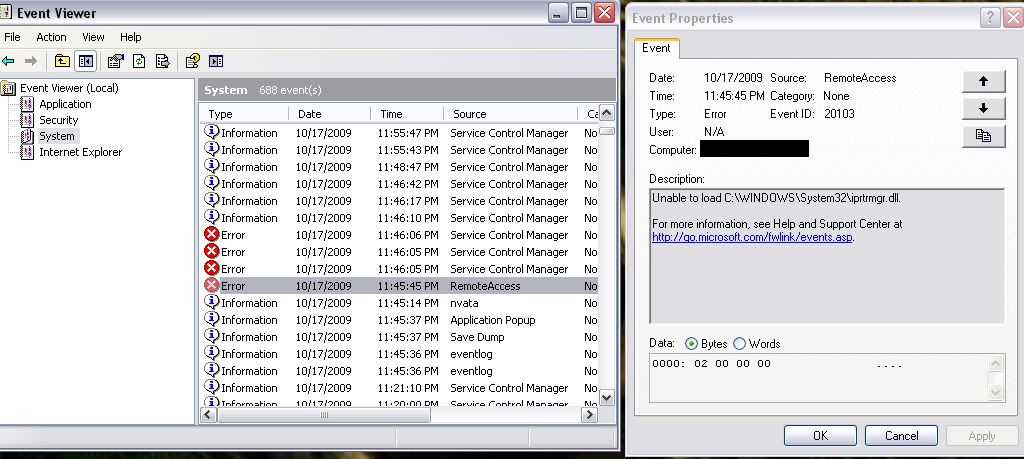Click Cancel in Event Properties
The width and height of the screenshot is (1024, 459).
901,435
